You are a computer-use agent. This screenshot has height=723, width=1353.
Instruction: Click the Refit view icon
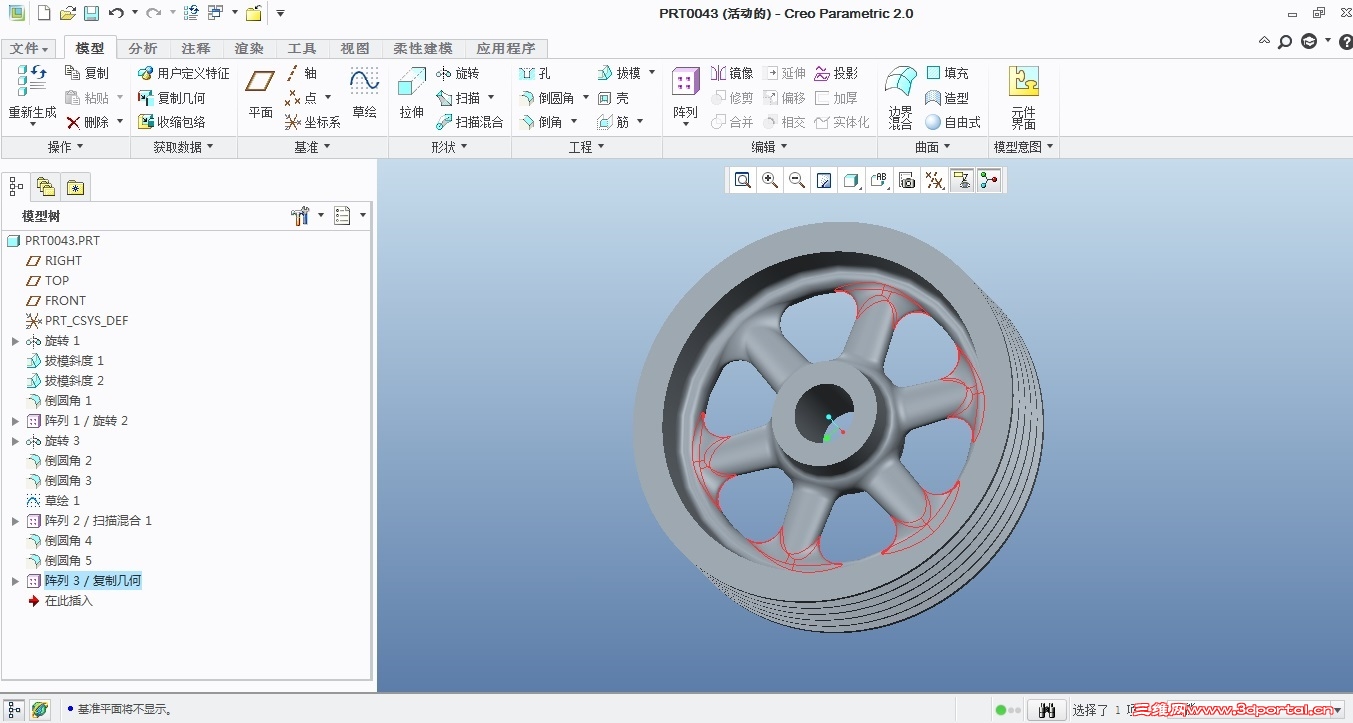tap(743, 180)
